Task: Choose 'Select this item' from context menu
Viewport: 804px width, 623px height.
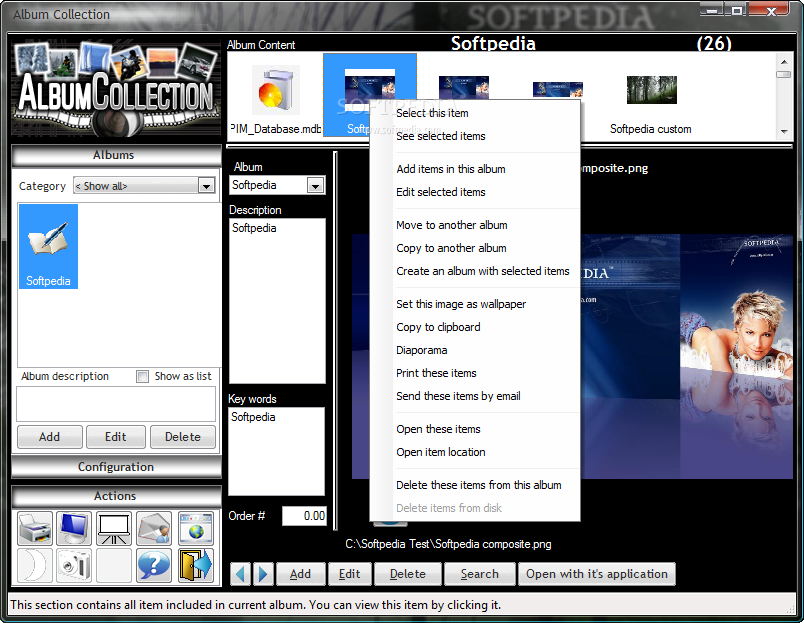Action: coord(432,113)
